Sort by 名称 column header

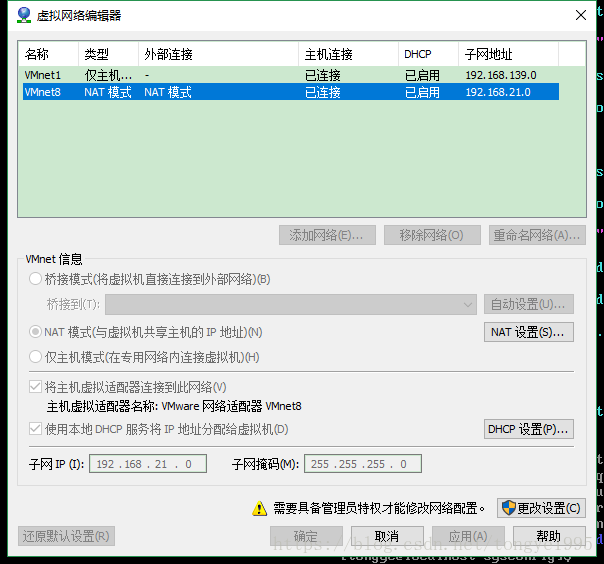point(49,54)
